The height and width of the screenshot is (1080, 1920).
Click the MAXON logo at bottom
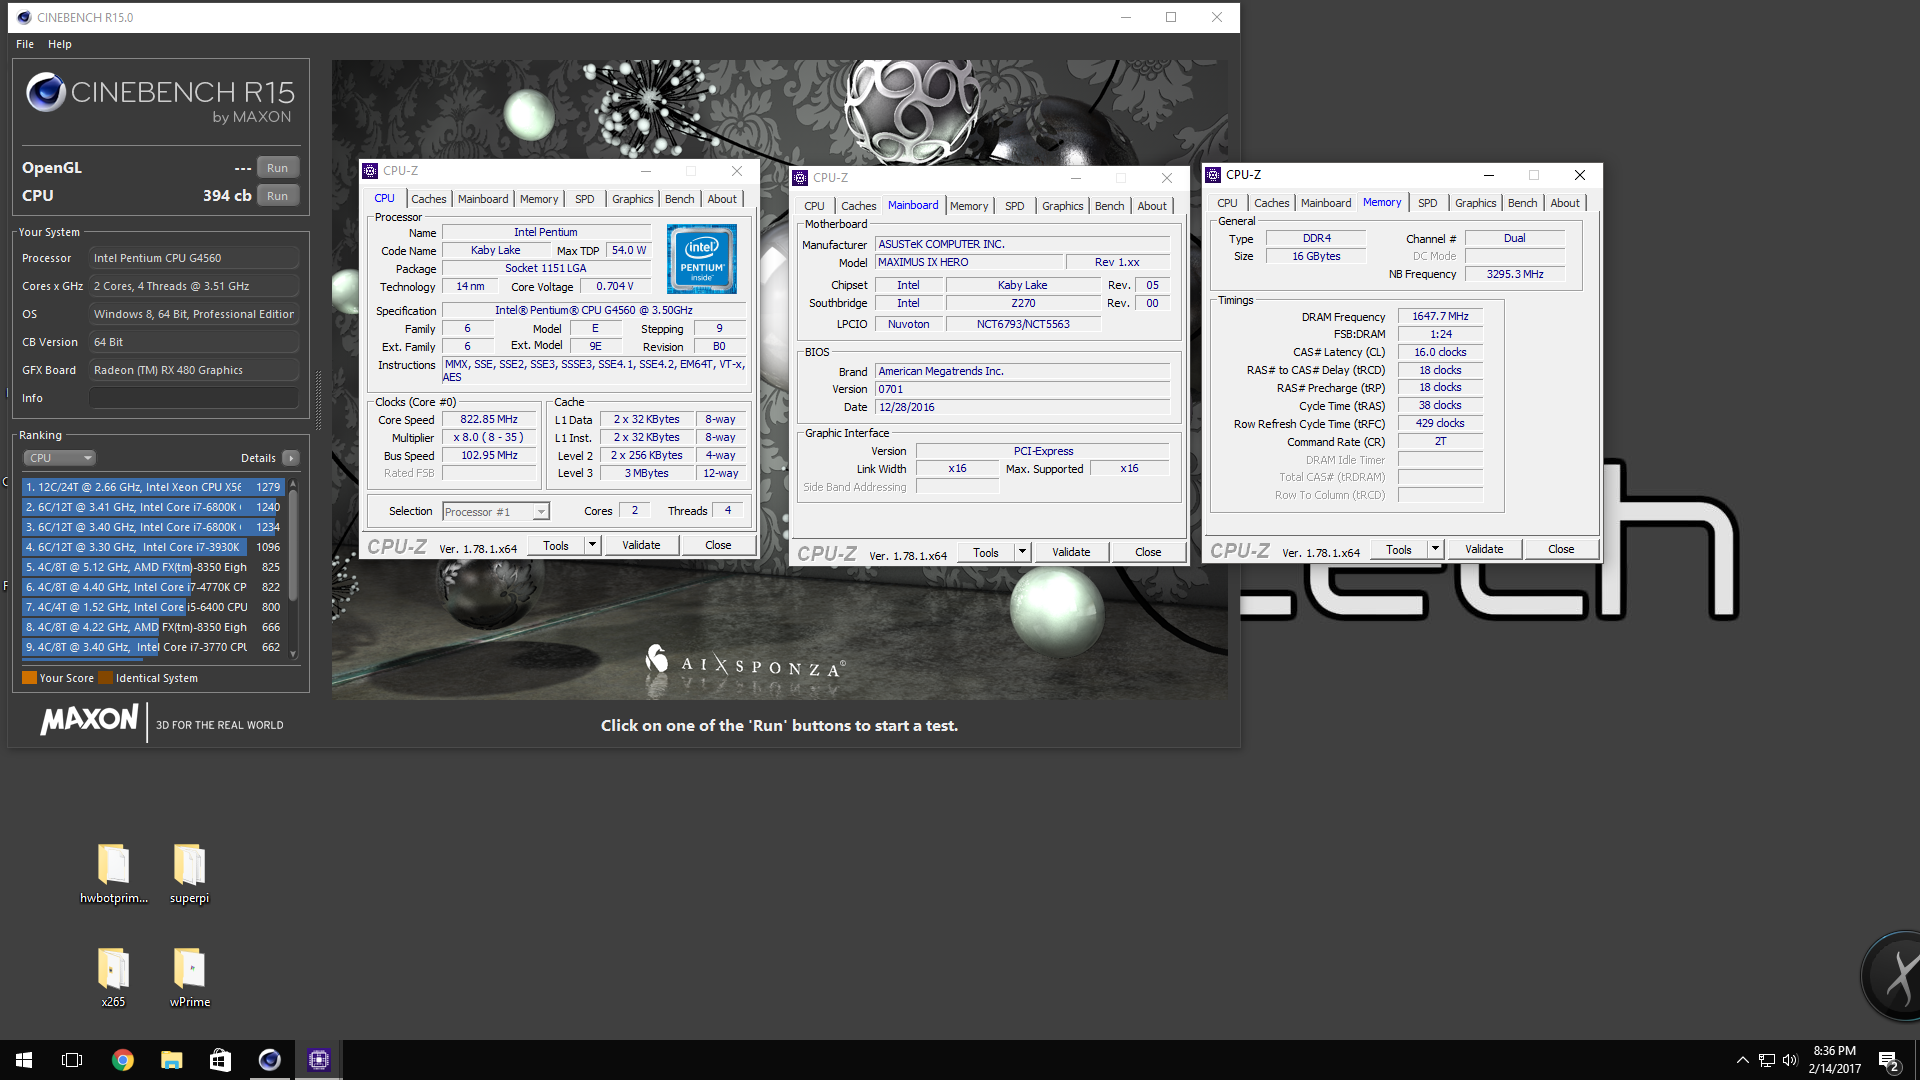tap(89, 720)
